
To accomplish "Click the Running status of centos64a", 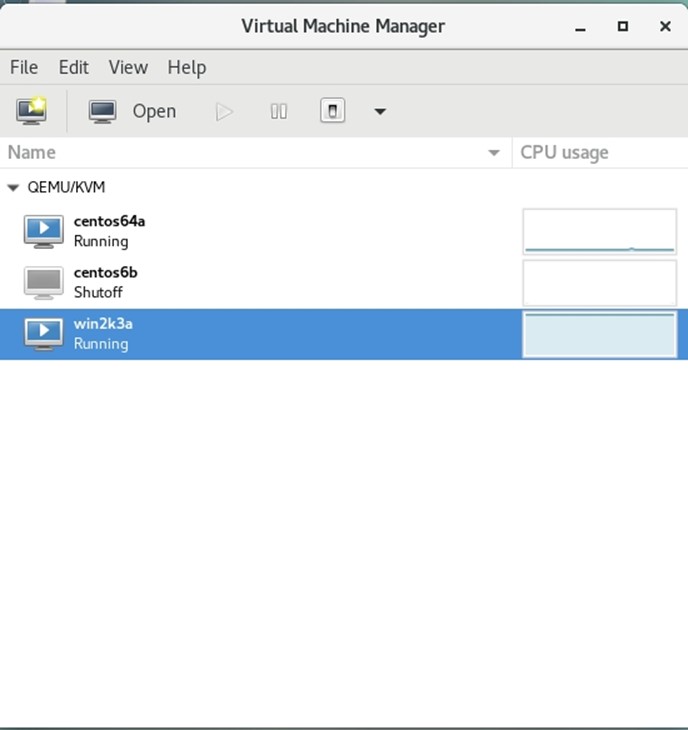I will (101, 242).
